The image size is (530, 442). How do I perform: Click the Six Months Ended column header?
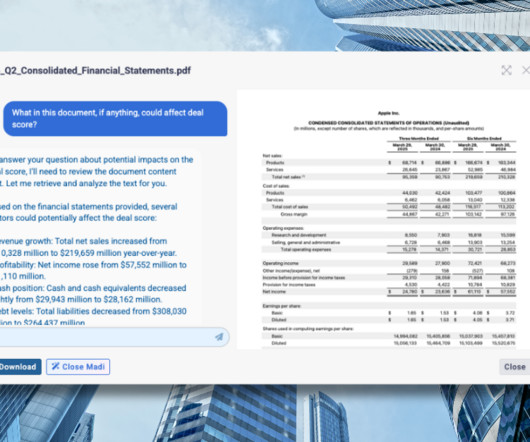pos(484,139)
